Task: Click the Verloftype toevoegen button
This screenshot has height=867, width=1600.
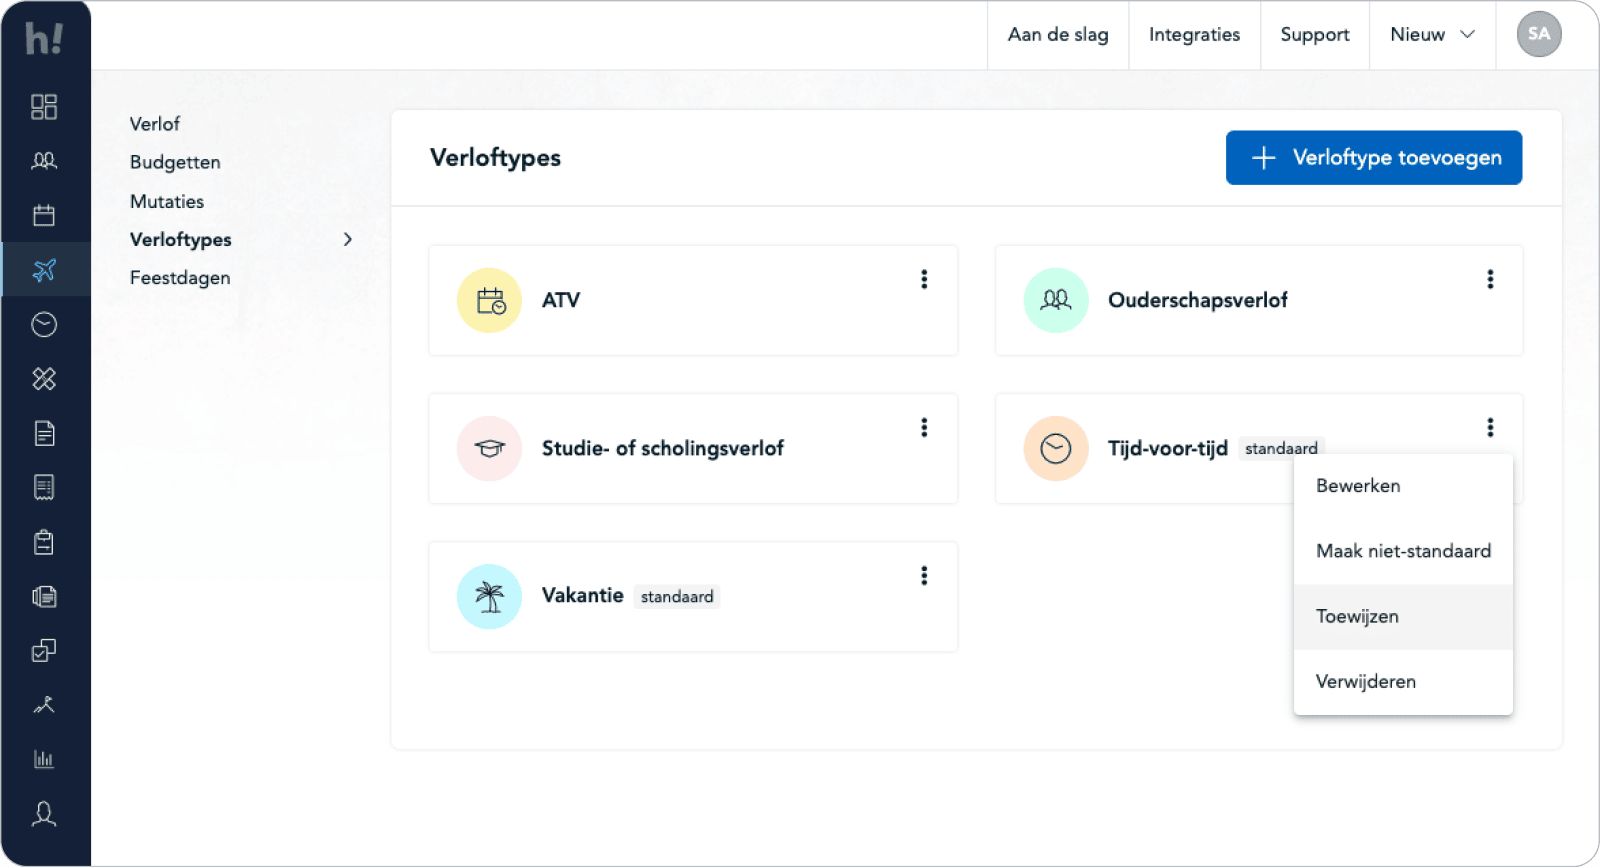Action: pyautogui.click(x=1374, y=158)
